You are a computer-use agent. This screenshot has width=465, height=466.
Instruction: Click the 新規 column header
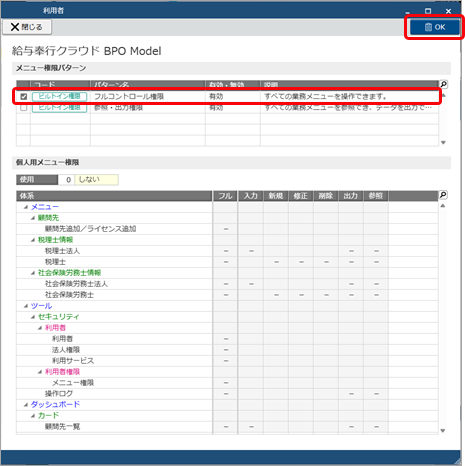point(276,196)
